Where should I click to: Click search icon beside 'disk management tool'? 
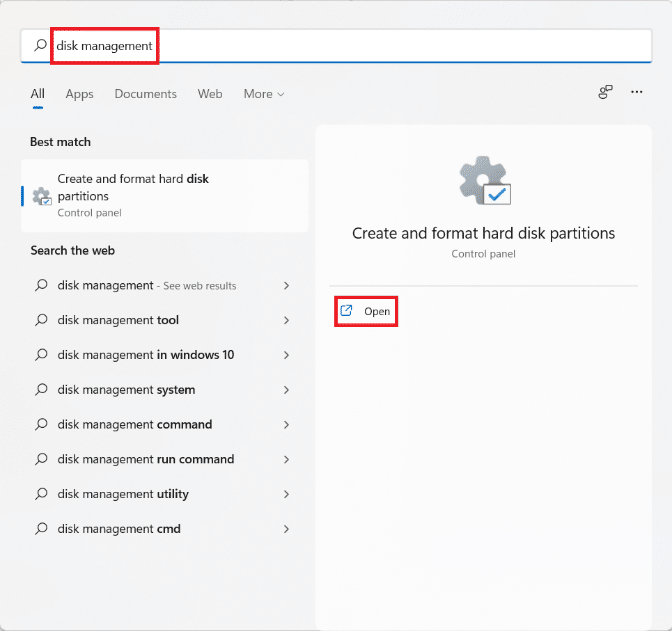41,320
